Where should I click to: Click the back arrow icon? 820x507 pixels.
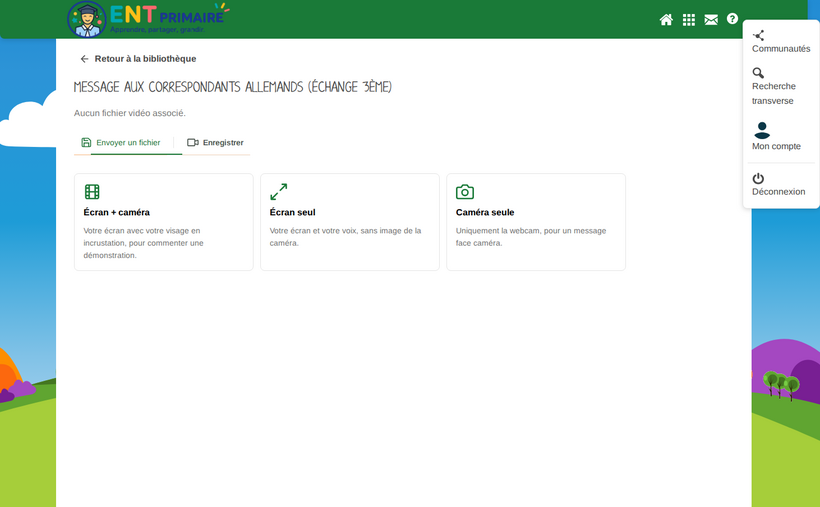tap(84, 59)
